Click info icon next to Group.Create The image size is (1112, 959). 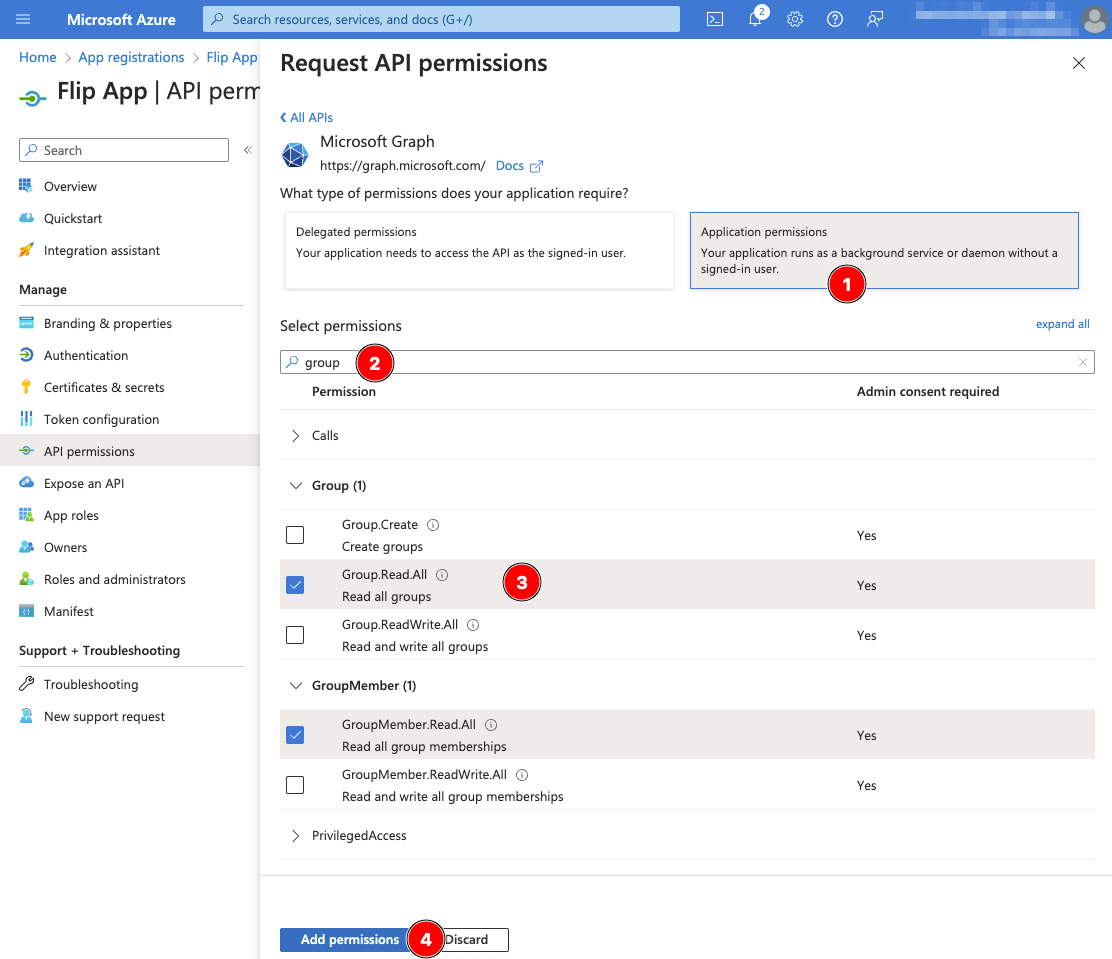(x=433, y=525)
